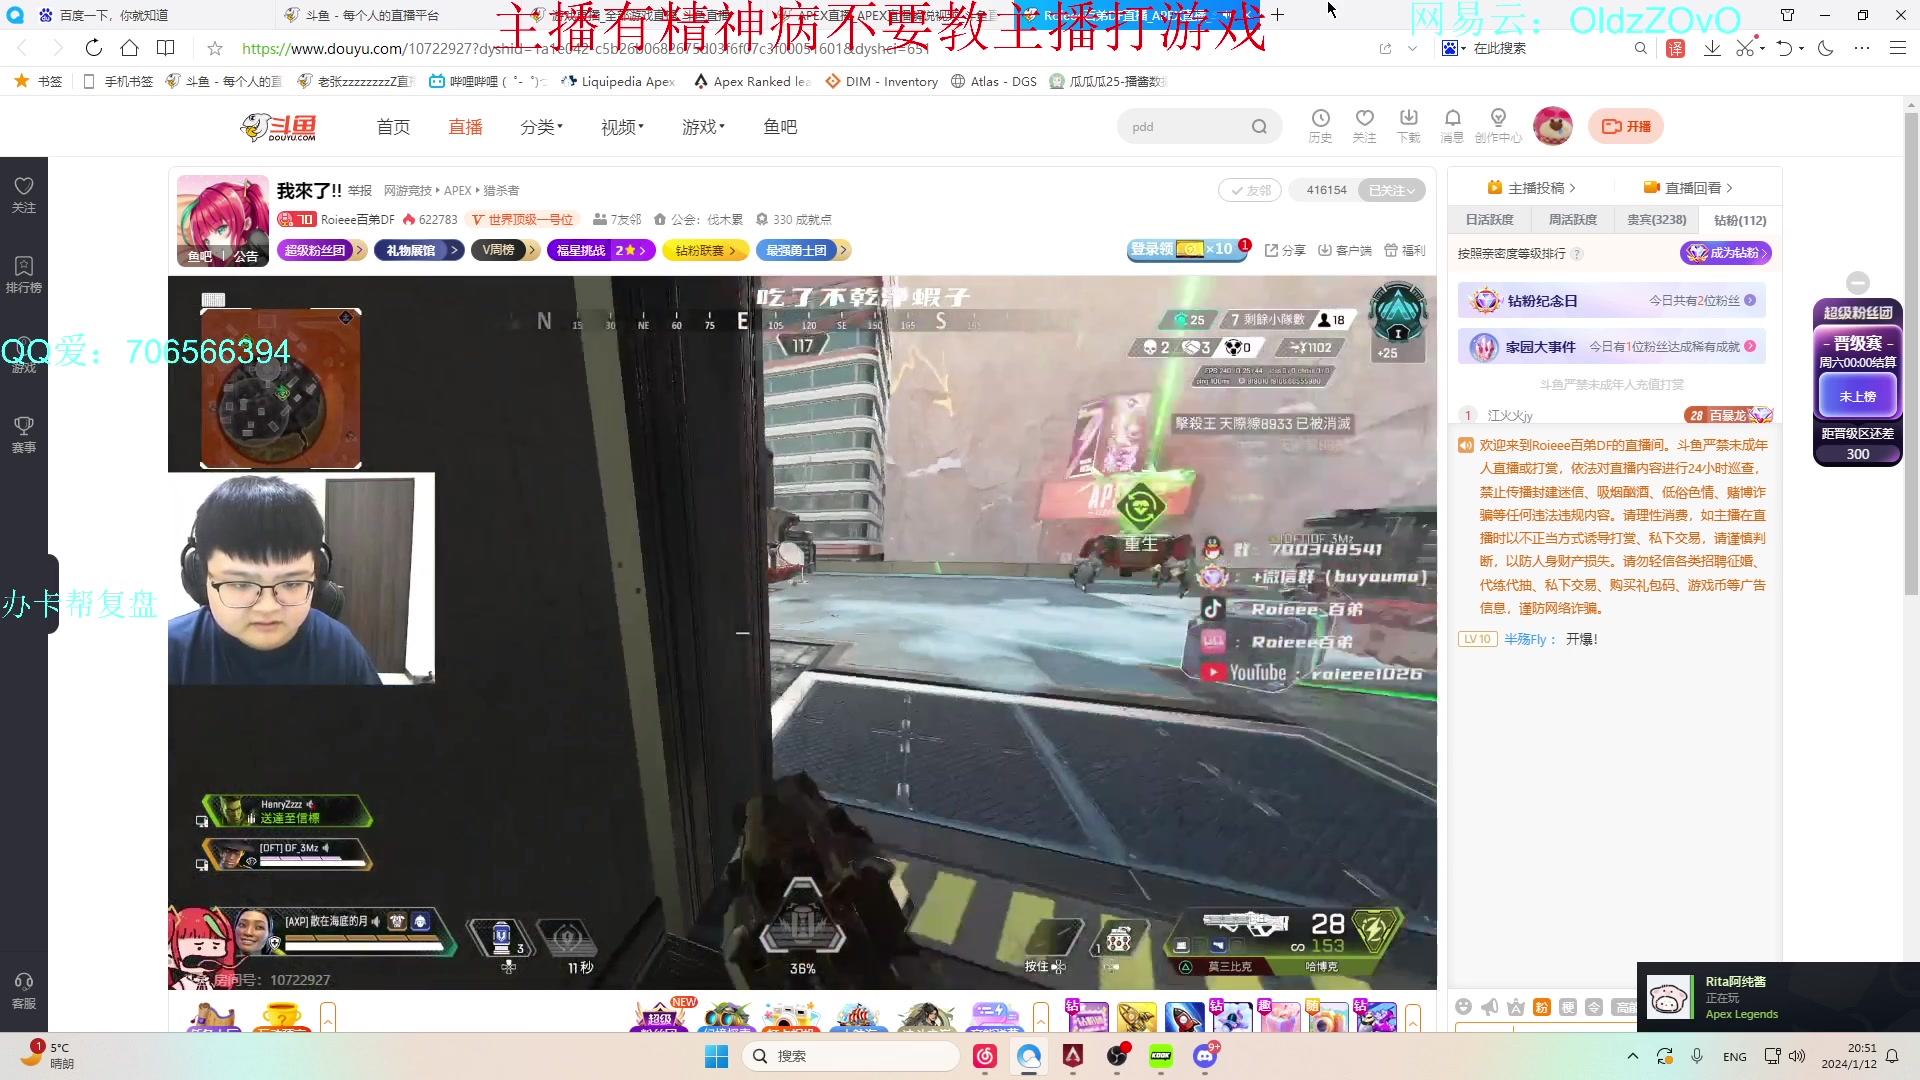This screenshot has height=1080, width=1920.
Task: Open the browser hamburger menu
Action: [x=1897, y=48]
